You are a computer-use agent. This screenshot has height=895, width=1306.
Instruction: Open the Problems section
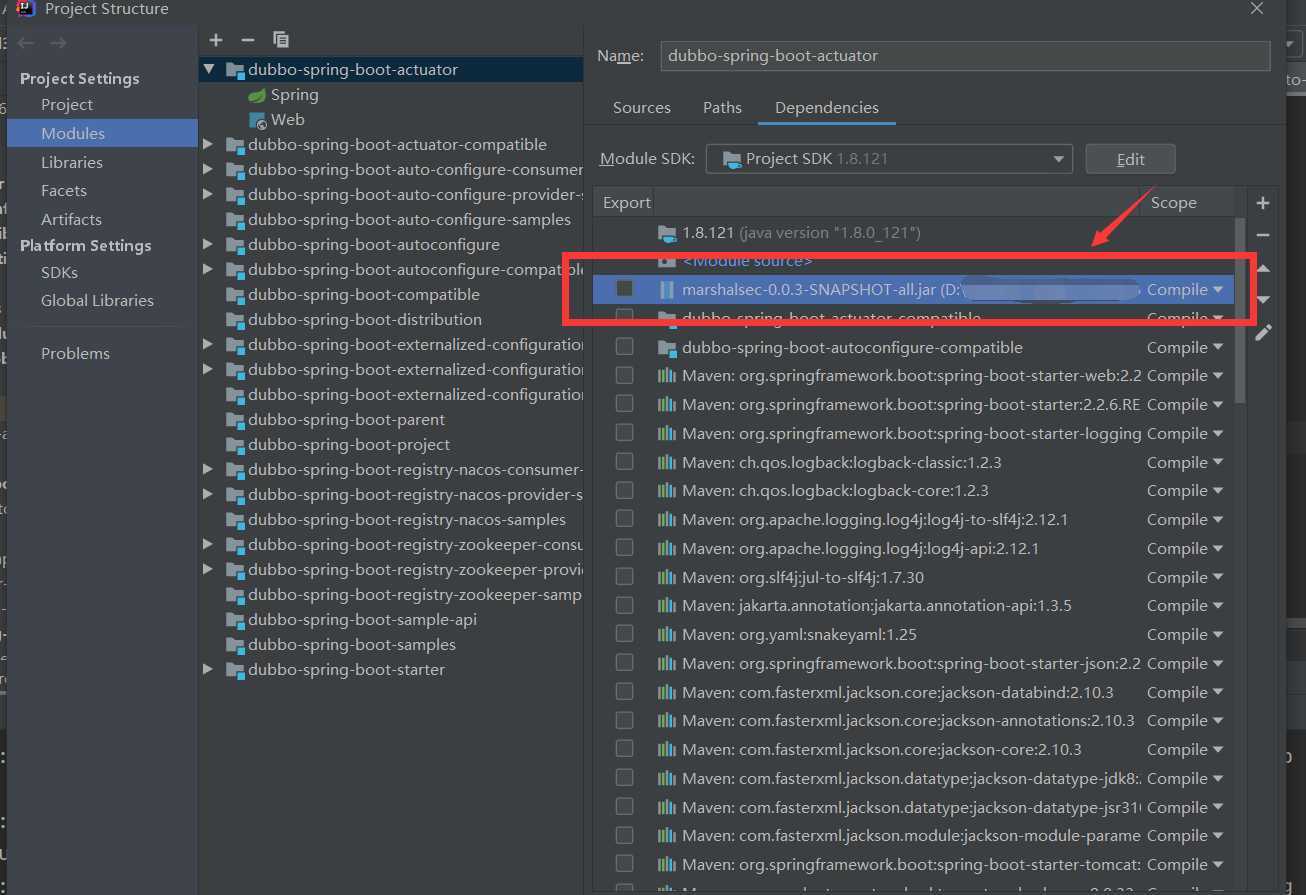75,354
